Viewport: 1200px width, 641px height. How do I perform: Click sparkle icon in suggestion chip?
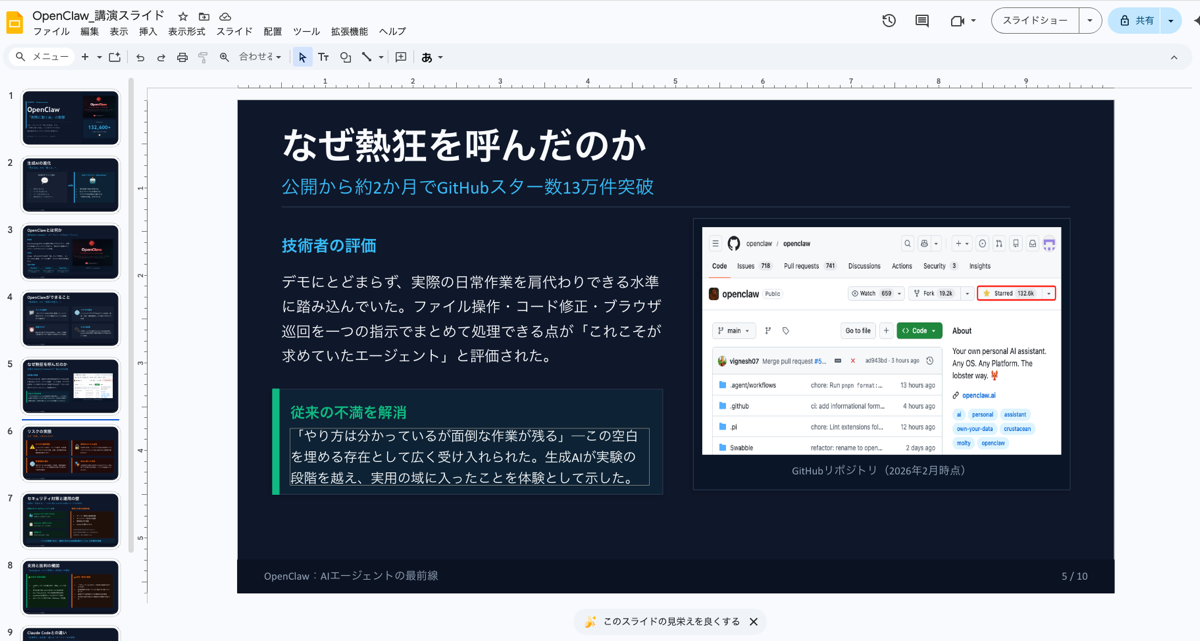point(590,622)
